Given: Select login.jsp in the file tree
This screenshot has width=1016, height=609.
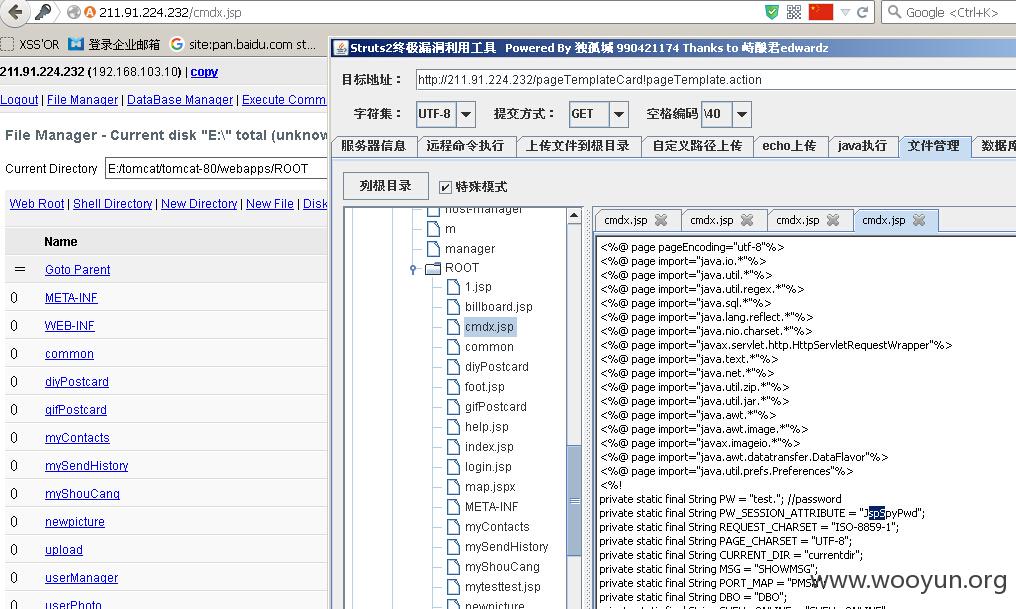Looking at the screenshot, I should (488, 467).
